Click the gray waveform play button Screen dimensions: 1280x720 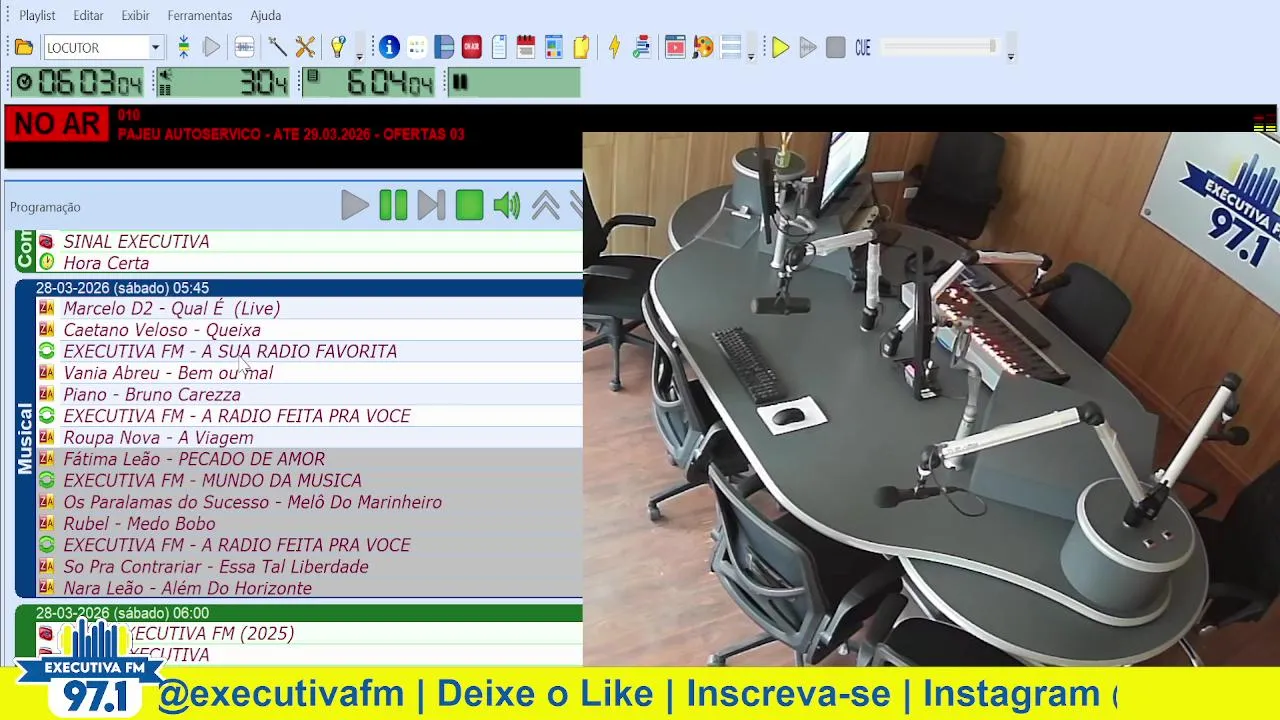(x=808, y=47)
